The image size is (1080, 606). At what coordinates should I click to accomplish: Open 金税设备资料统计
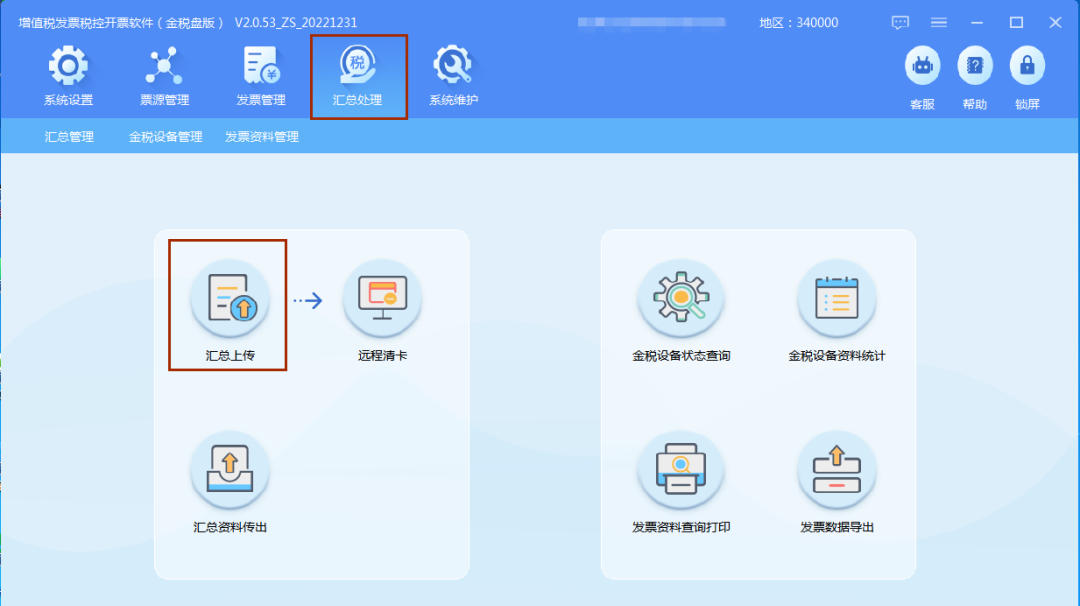[x=837, y=300]
